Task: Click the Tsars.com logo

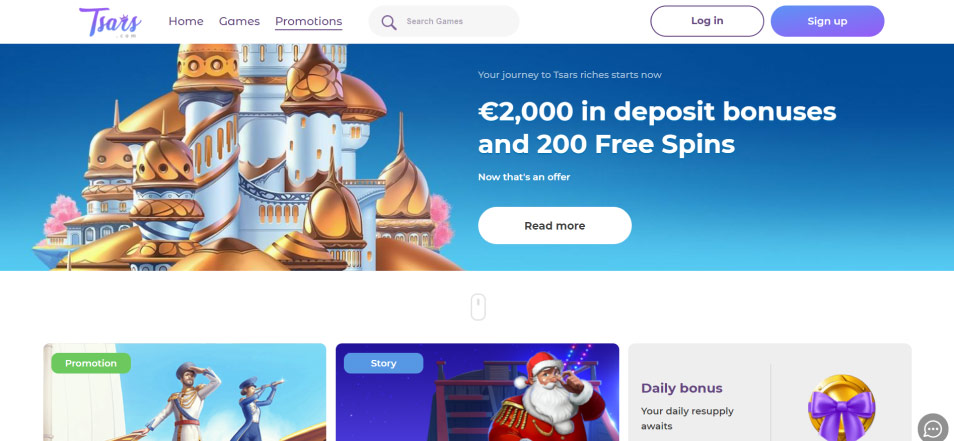Action: pyautogui.click(x=110, y=23)
